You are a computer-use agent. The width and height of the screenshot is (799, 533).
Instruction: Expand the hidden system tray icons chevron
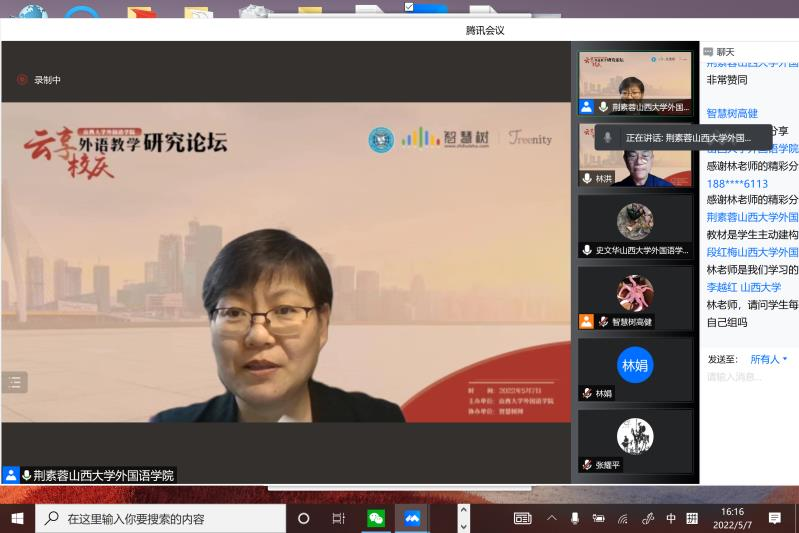coord(551,518)
